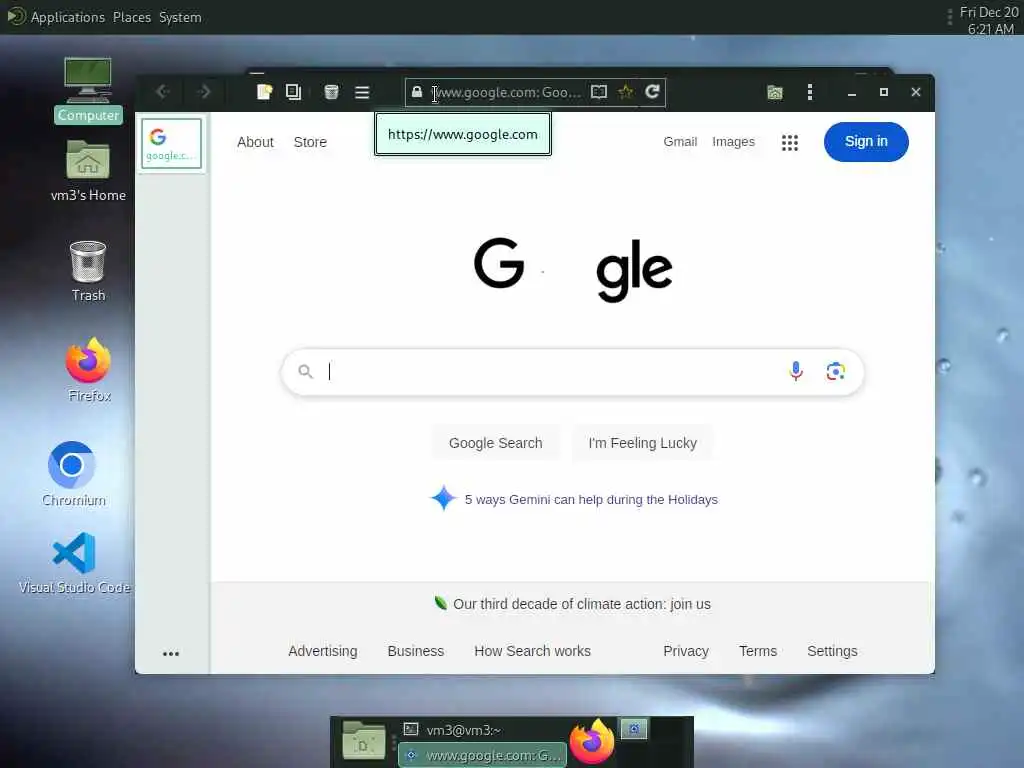Go forward using the browser forward arrow
Viewport: 1024px width, 768px height.
point(204,92)
